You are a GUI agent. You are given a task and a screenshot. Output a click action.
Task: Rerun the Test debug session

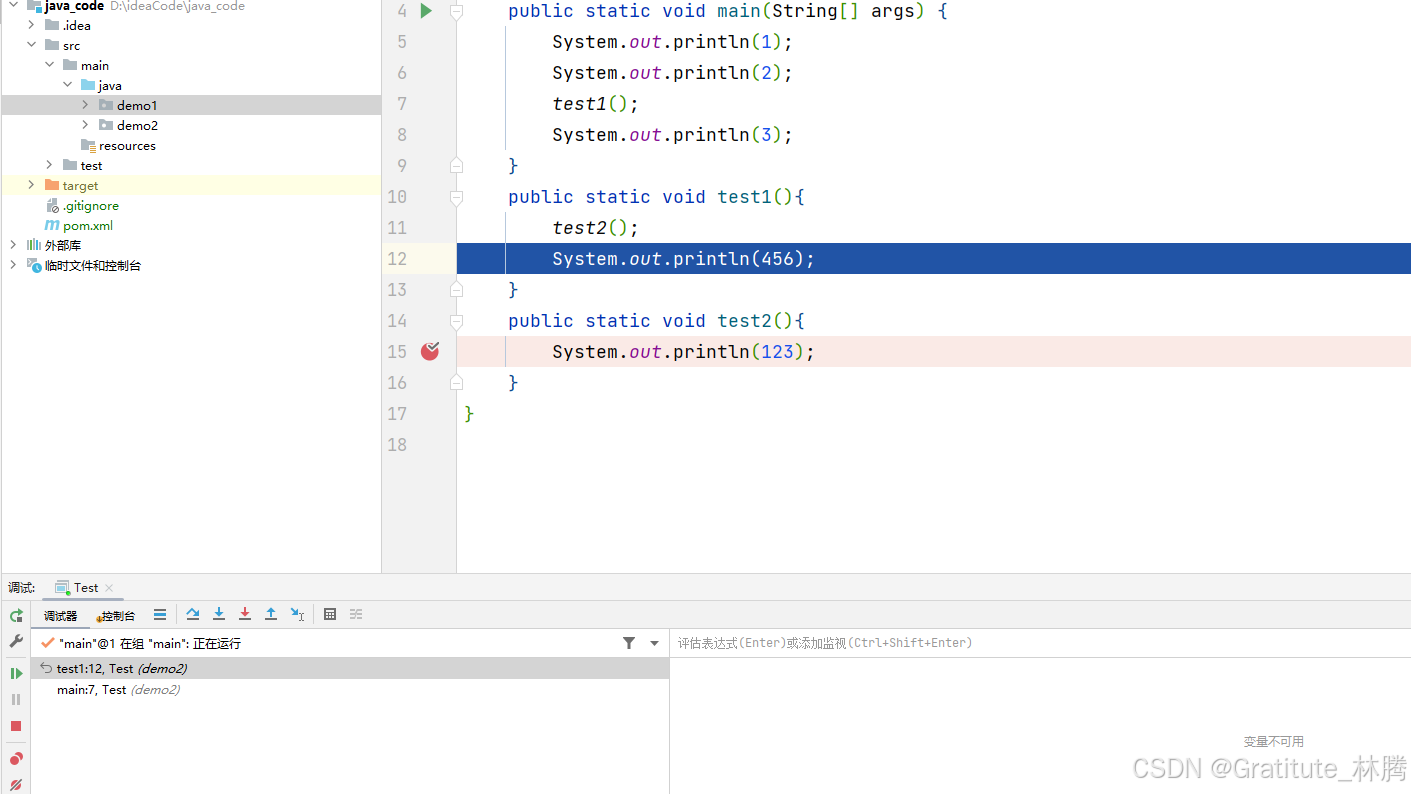click(16, 615)
